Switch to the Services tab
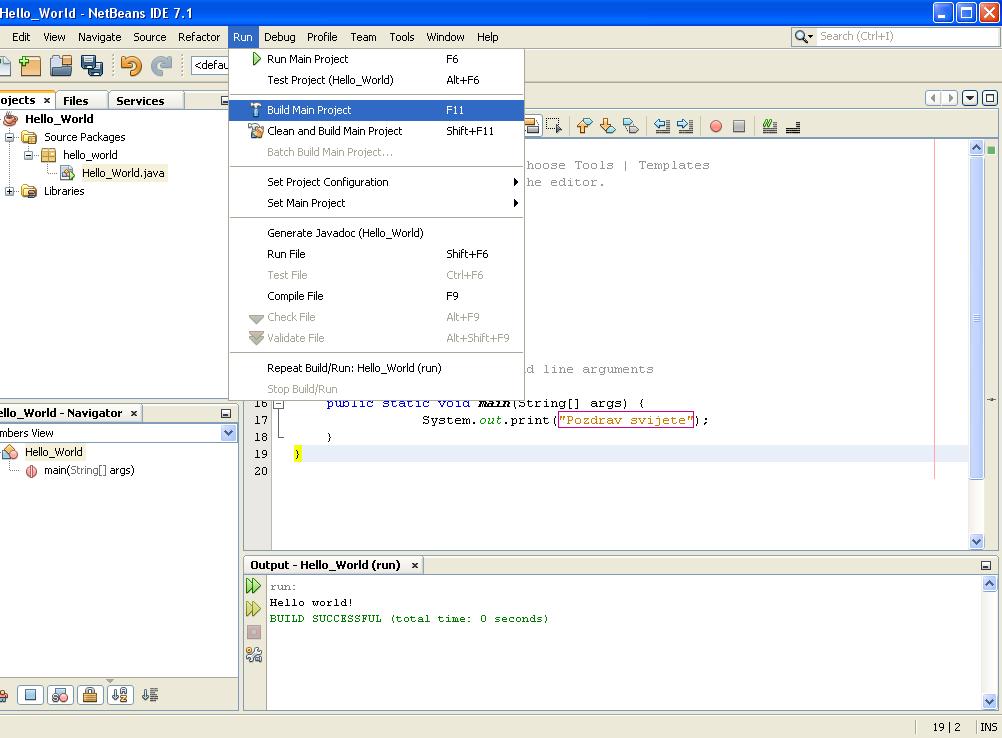Image resolution: width=1002 pixels, height=738 pixels. 140,101
